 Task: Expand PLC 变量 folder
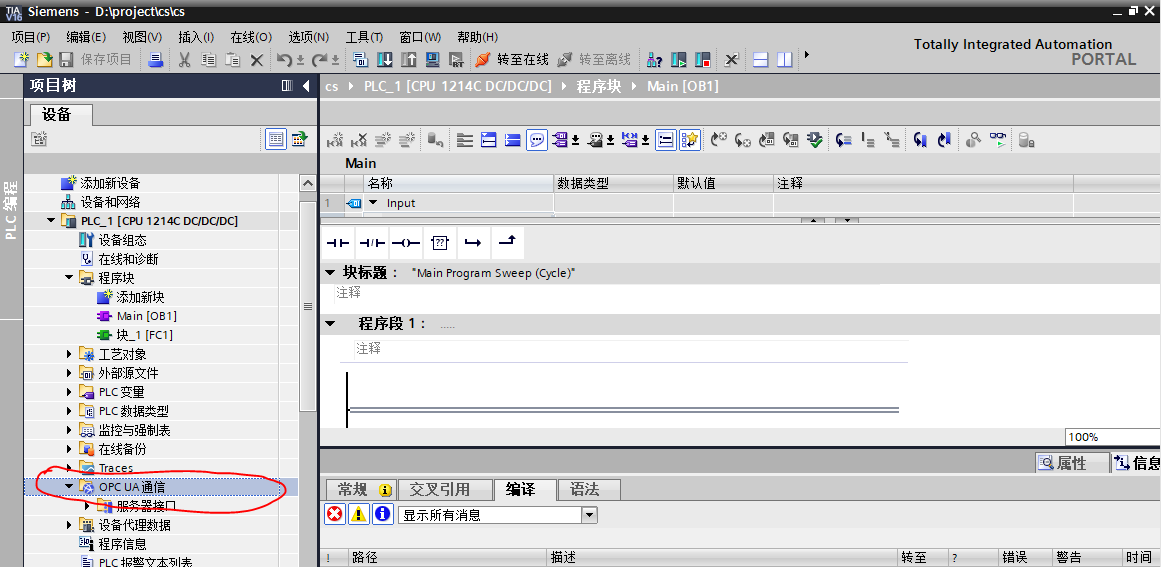[70, 392]
